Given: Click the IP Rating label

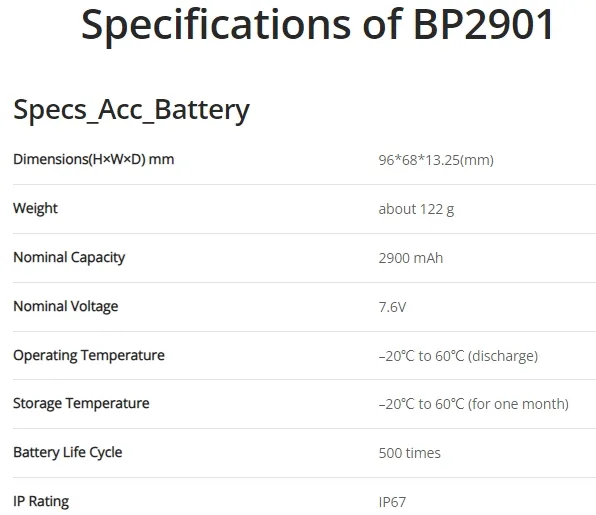Looking at the screenshot, I should click(41, 501).
